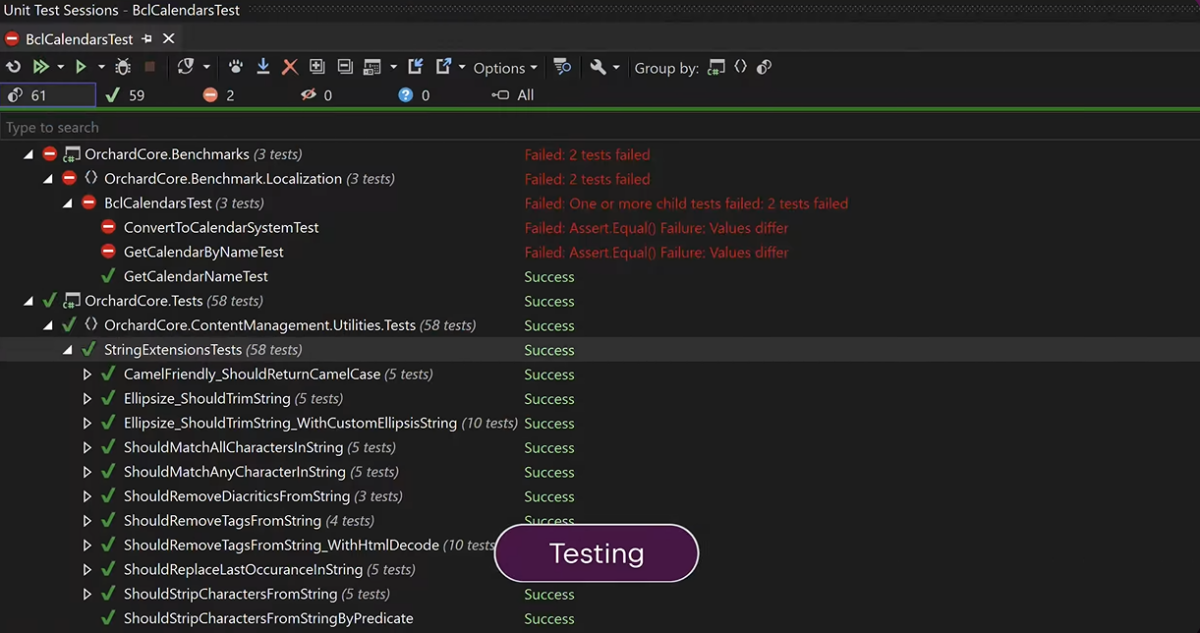Expand the CamelFriendly_ShouldReturnCamelCase test node

(x=87, y=375)
